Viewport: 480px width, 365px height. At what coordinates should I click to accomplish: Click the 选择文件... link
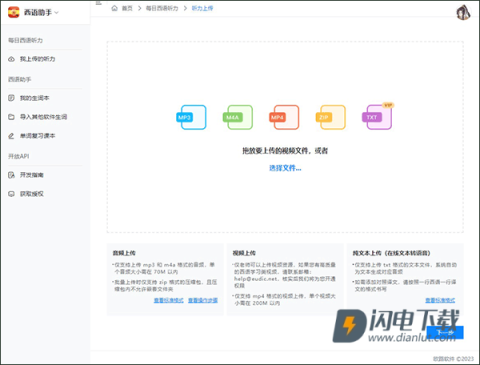coord(285,168)
